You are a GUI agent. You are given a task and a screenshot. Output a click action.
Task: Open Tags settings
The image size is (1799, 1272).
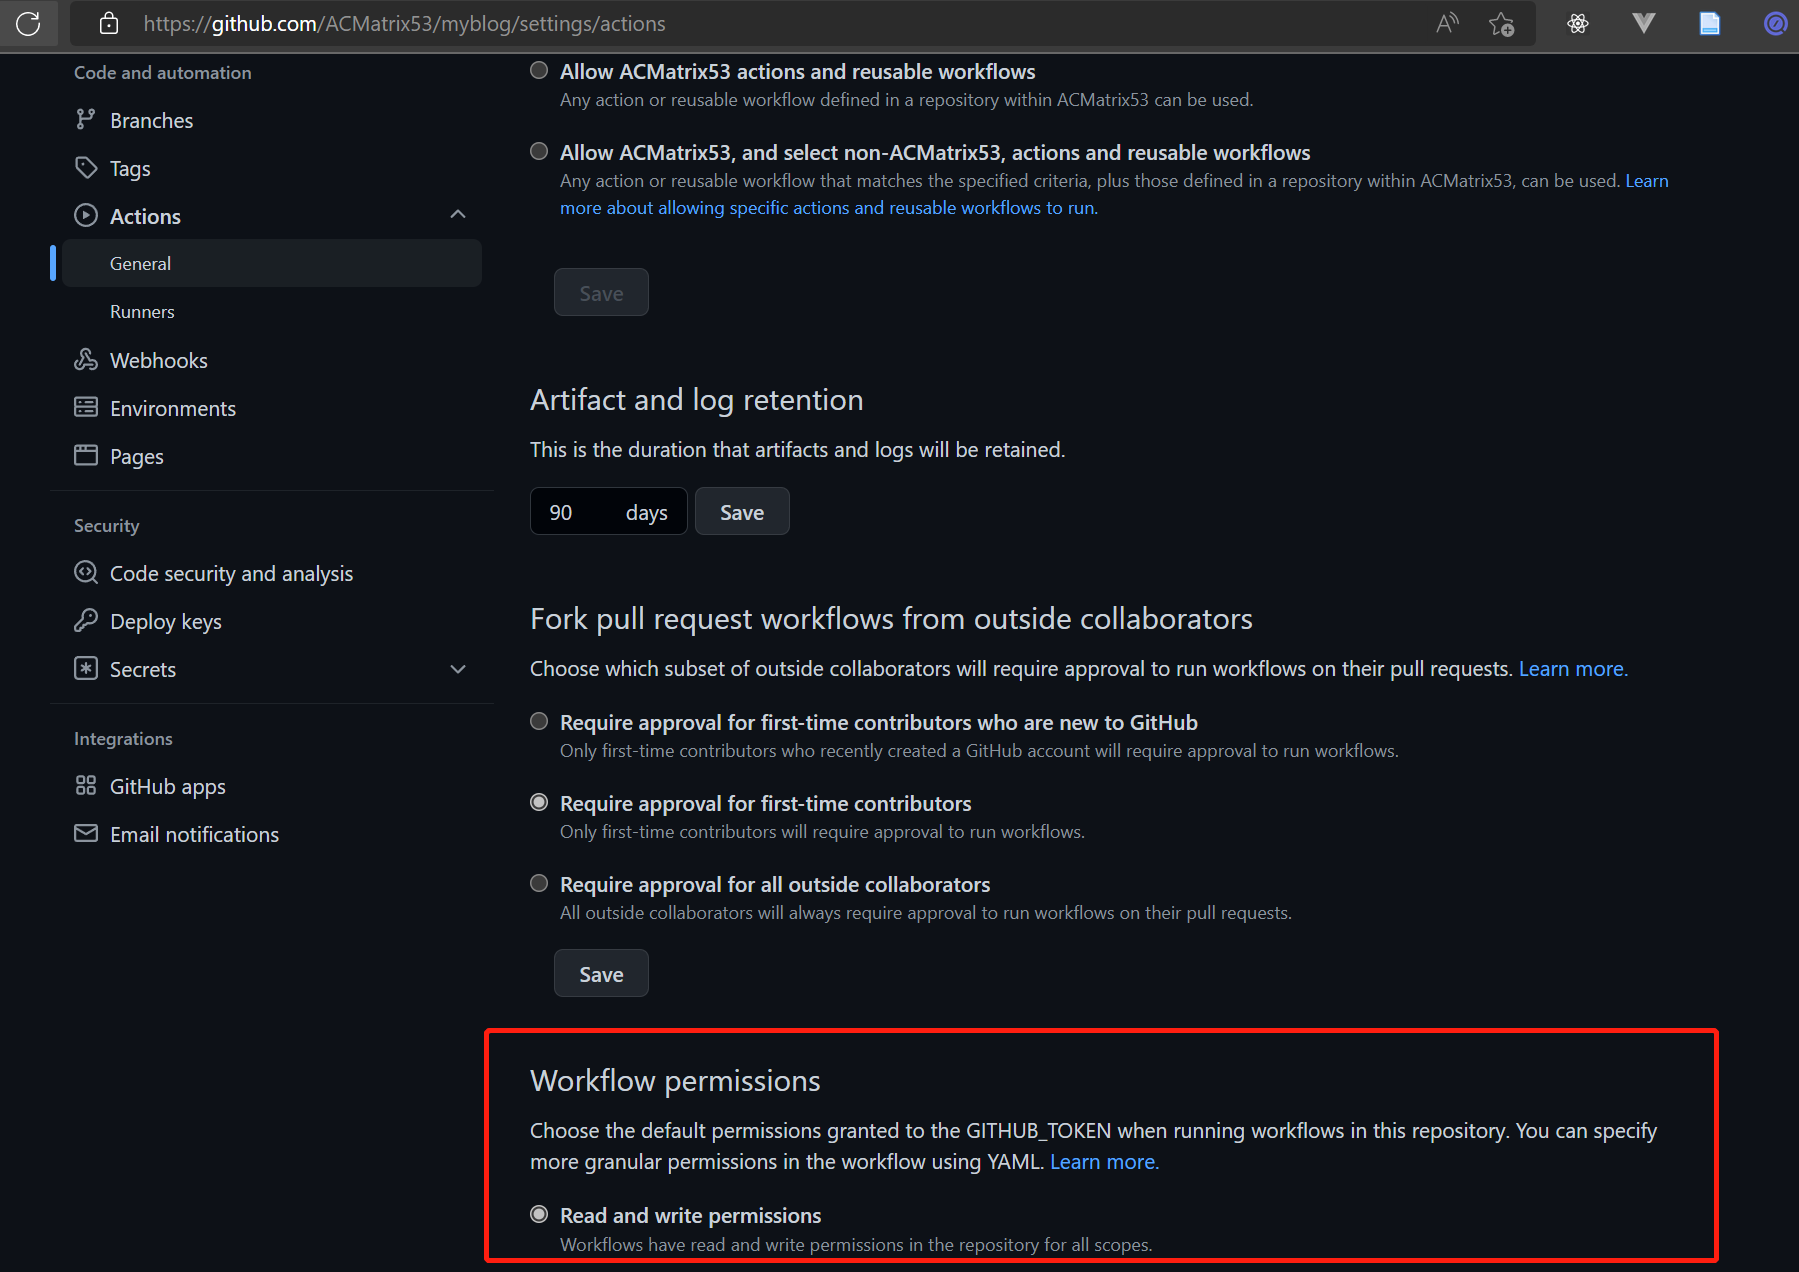(130, 168)
